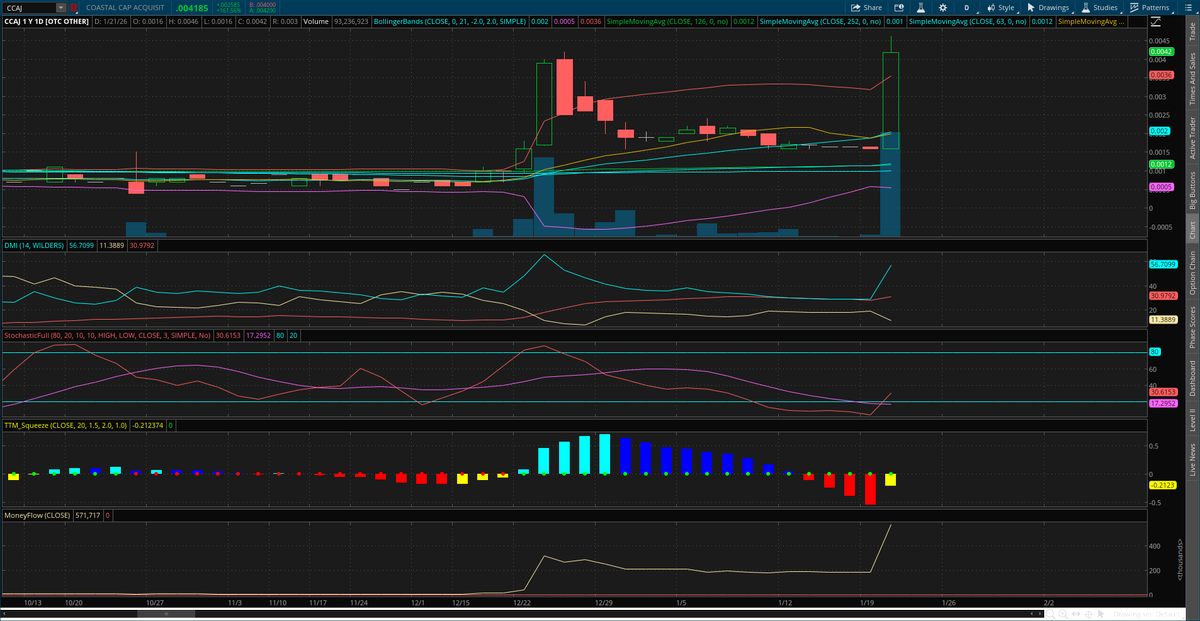The width and height of the screenshot is (1200, 621).
Task: Open the flask quick-study icon
Action: pyautogui.click(x=920, y=8)
